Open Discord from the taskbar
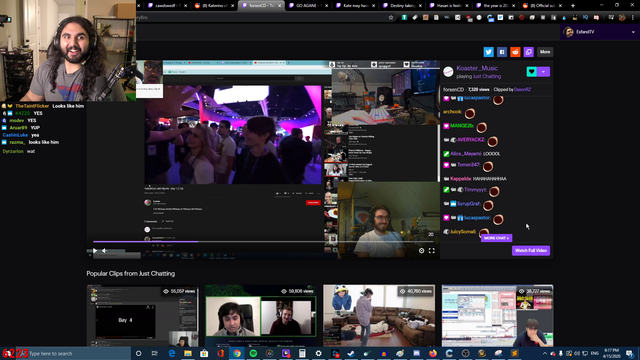The image size is (640, 360). (x=416, y=353)
